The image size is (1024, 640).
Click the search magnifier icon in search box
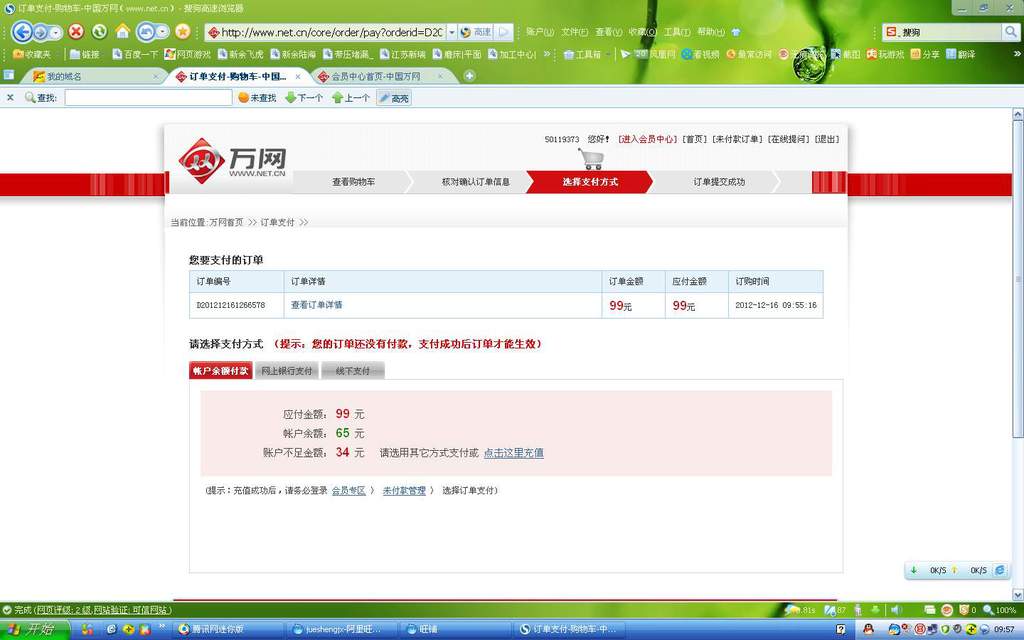1010,32
